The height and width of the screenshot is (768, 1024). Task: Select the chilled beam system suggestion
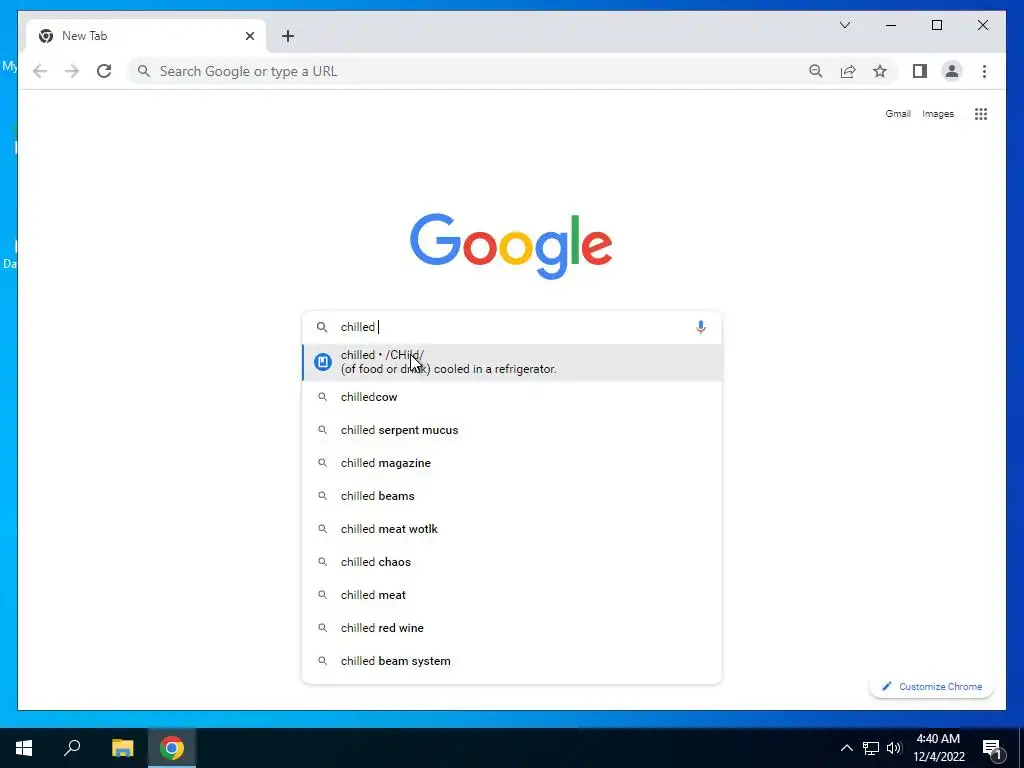coord(511,661)
